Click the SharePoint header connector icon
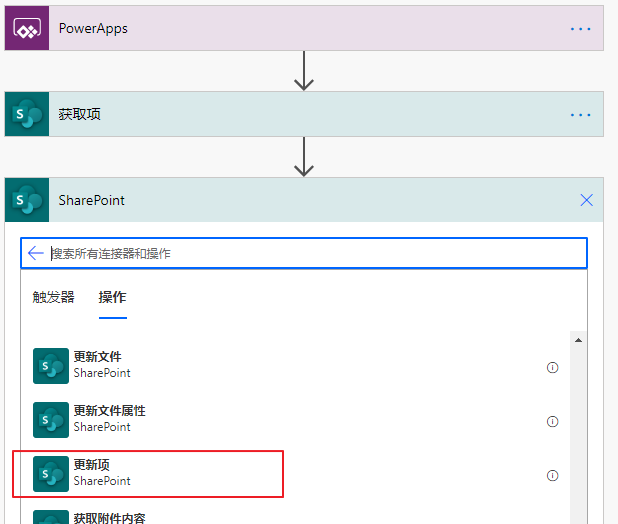This screenshot has width=618, height=524. pos(27,200)
